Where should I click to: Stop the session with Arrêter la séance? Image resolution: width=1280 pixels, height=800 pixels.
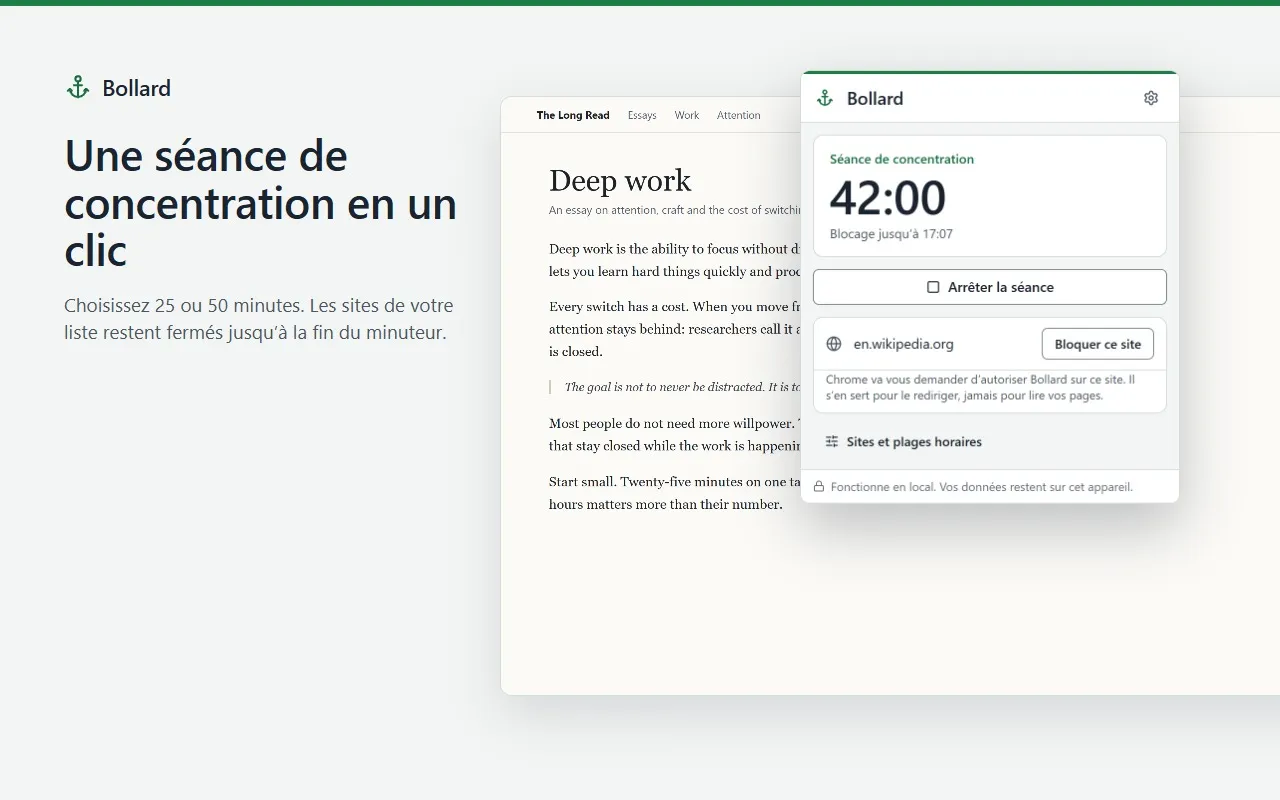click(x=990, y=287)
